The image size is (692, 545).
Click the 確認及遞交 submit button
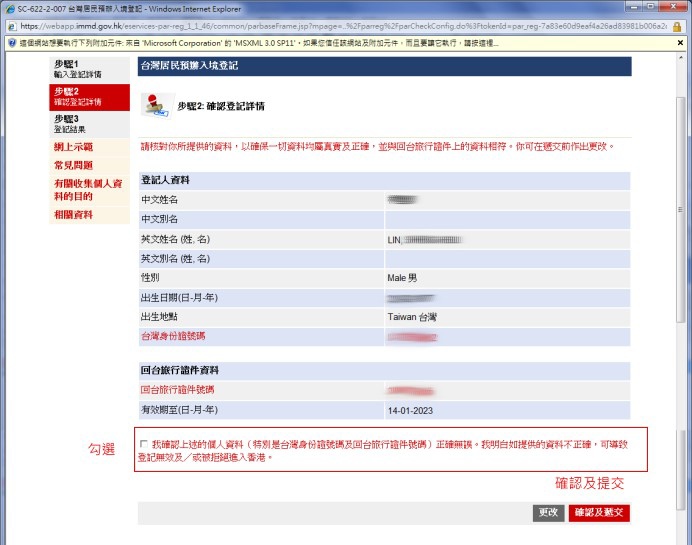599,512
